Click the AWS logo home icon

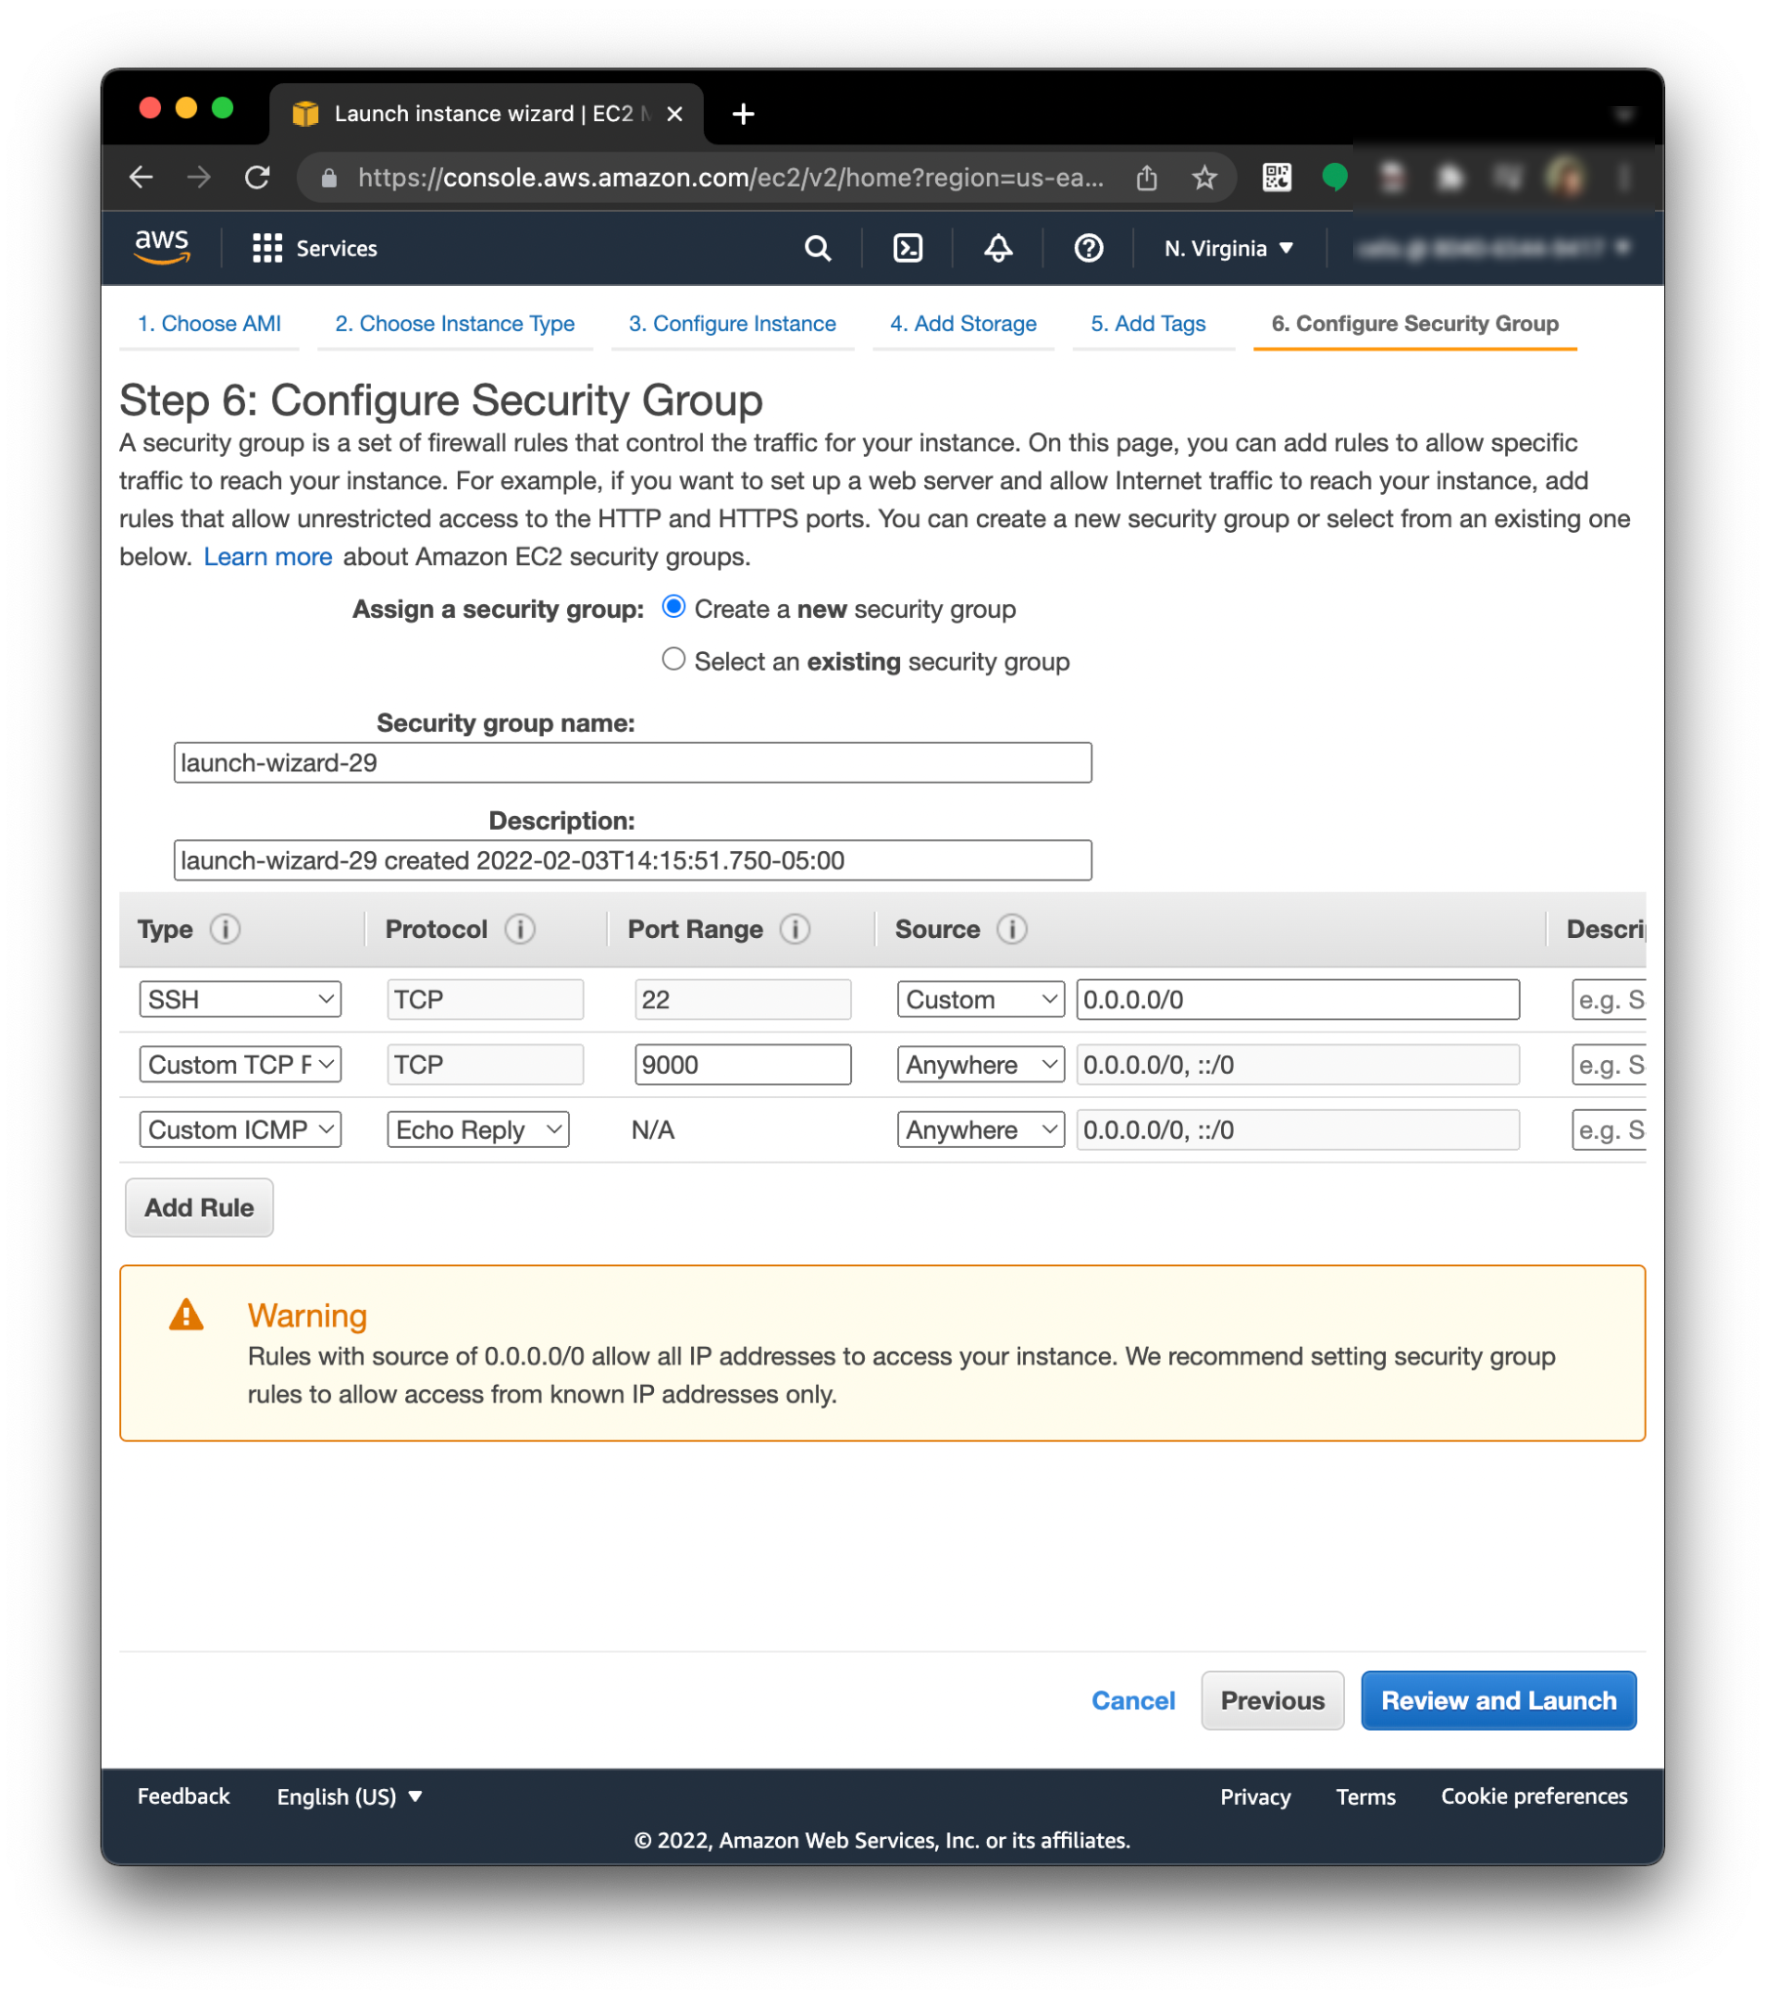click(x=161, y=246)
